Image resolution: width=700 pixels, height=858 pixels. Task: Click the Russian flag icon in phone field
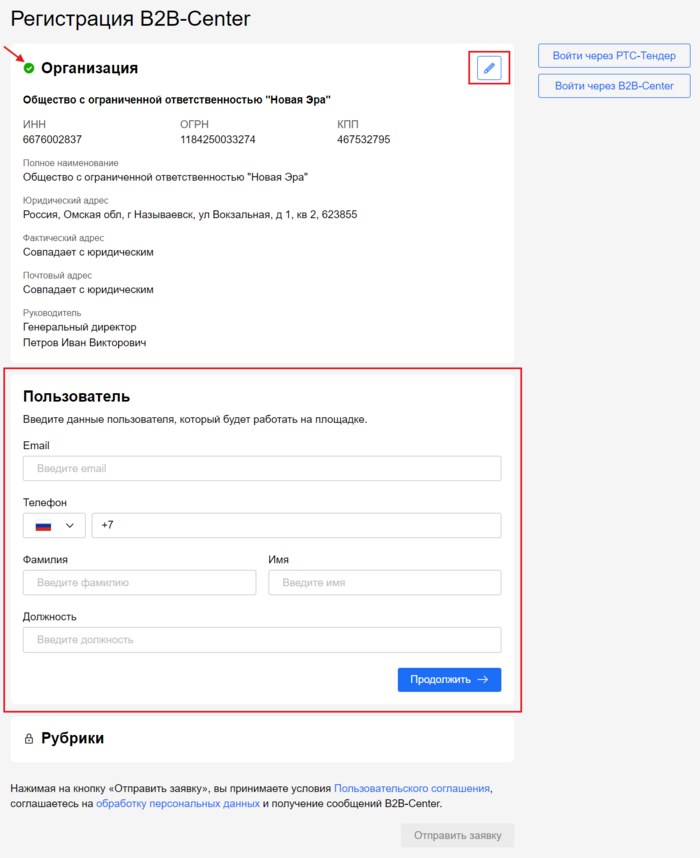click(x=43, y=526)
